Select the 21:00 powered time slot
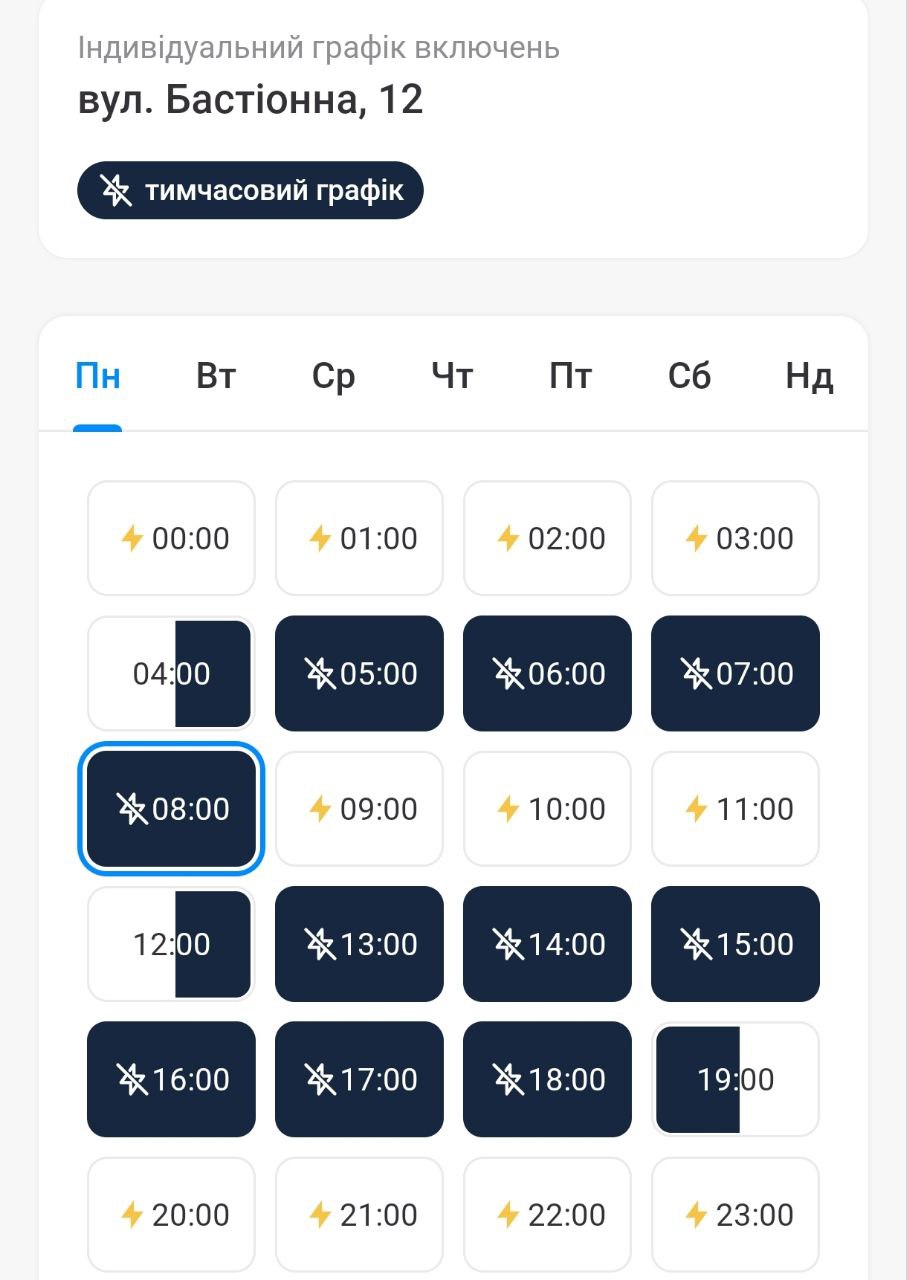The width and height of the screenshot is (907, 1280). 359,1215
